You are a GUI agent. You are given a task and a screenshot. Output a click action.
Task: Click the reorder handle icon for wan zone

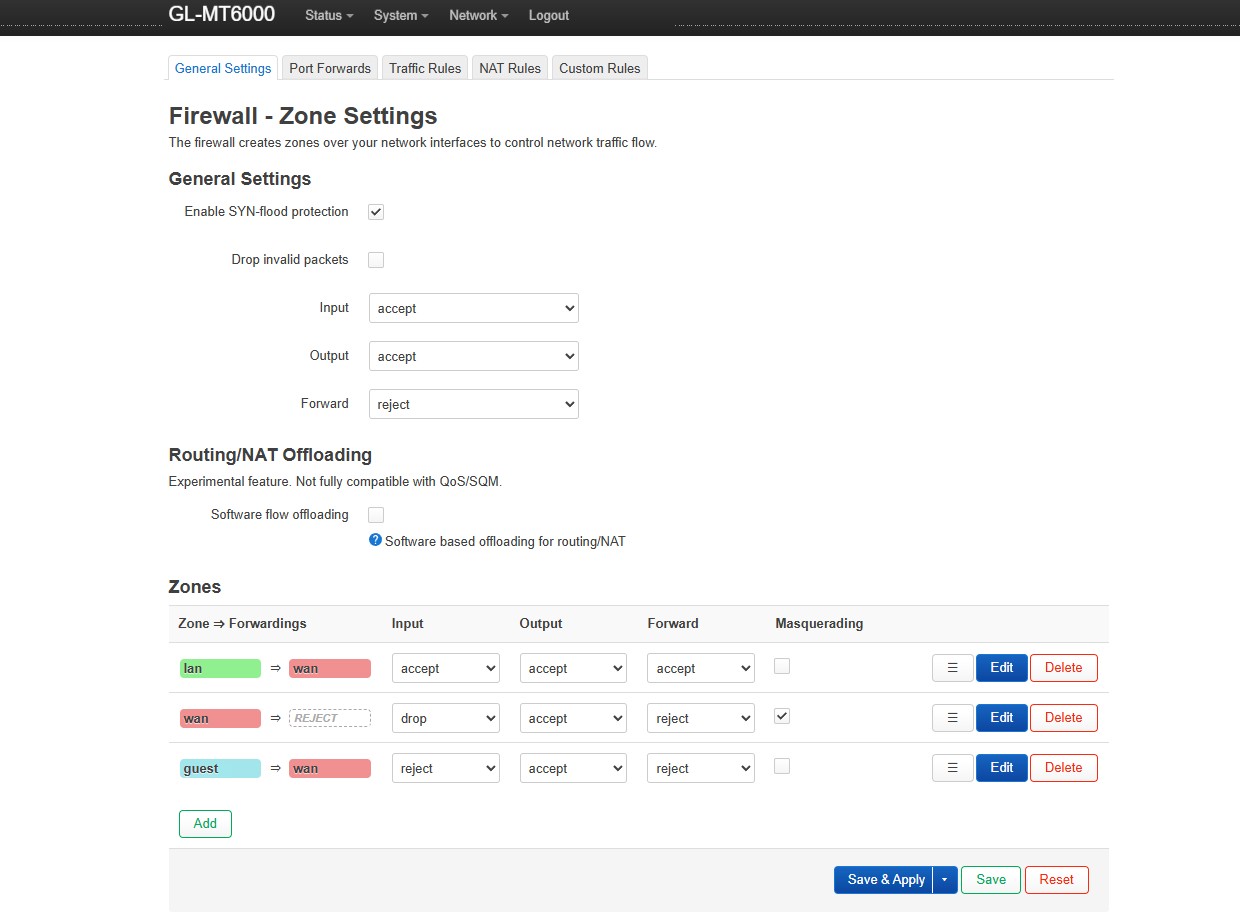coord(952,718)
